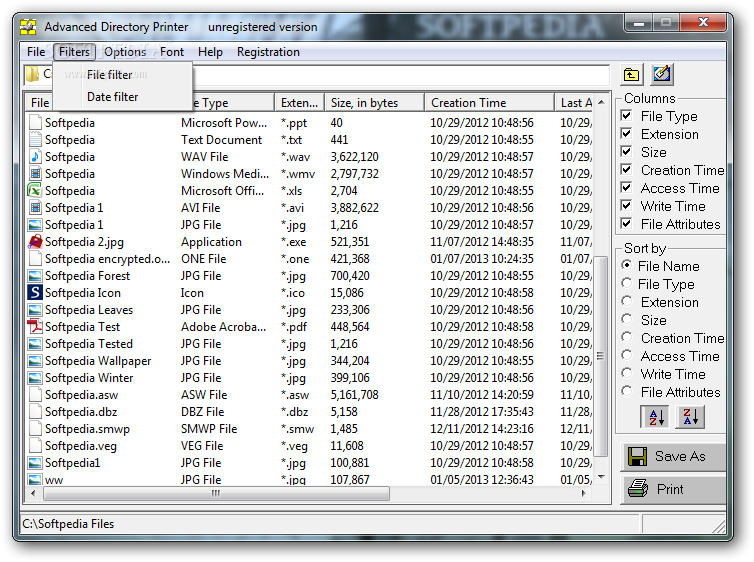The width and height of the screenshot is (754, 562).
Task: Select the Excel icon of xls file
Action: pos(35,190)
